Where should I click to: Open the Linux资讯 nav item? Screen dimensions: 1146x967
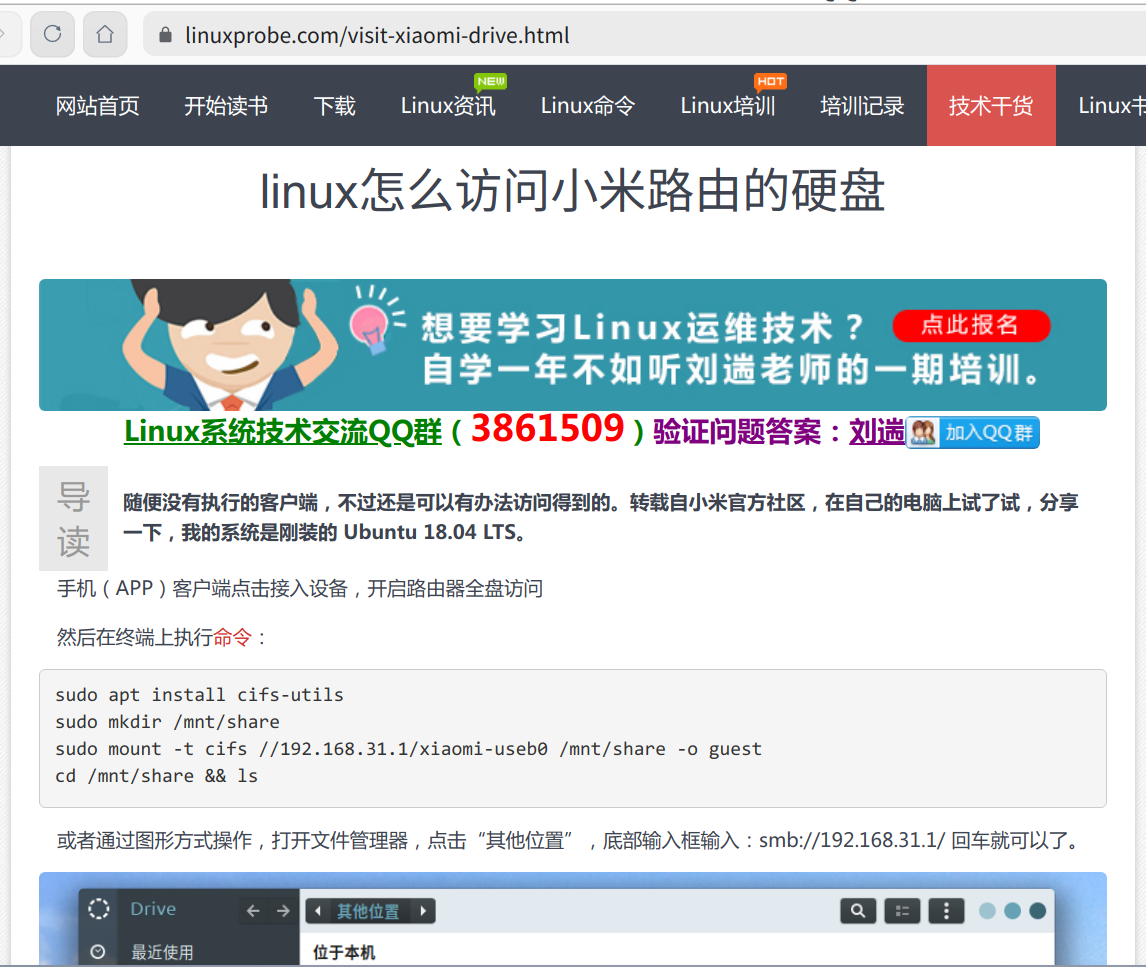448,106
